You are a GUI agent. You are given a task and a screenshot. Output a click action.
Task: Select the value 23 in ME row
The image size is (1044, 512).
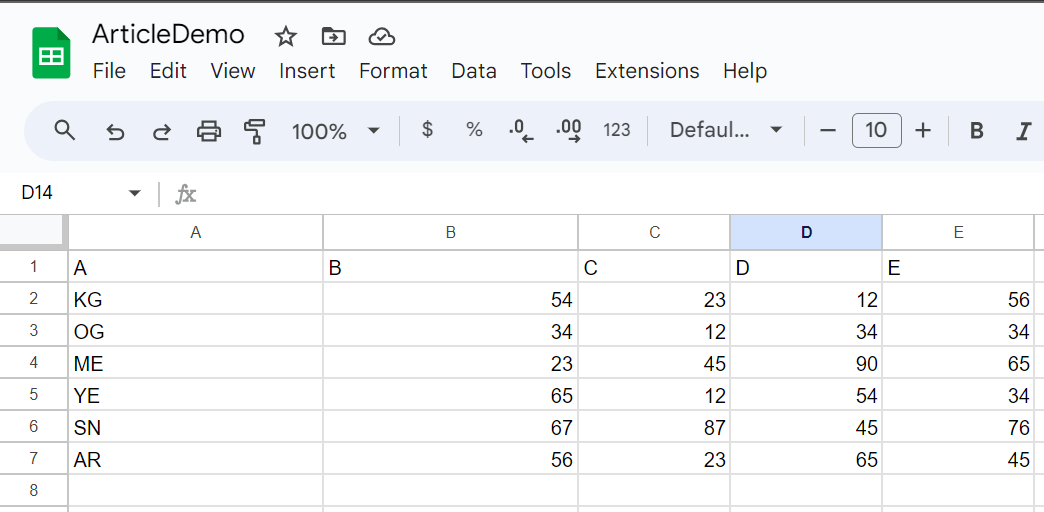point(450,363)
